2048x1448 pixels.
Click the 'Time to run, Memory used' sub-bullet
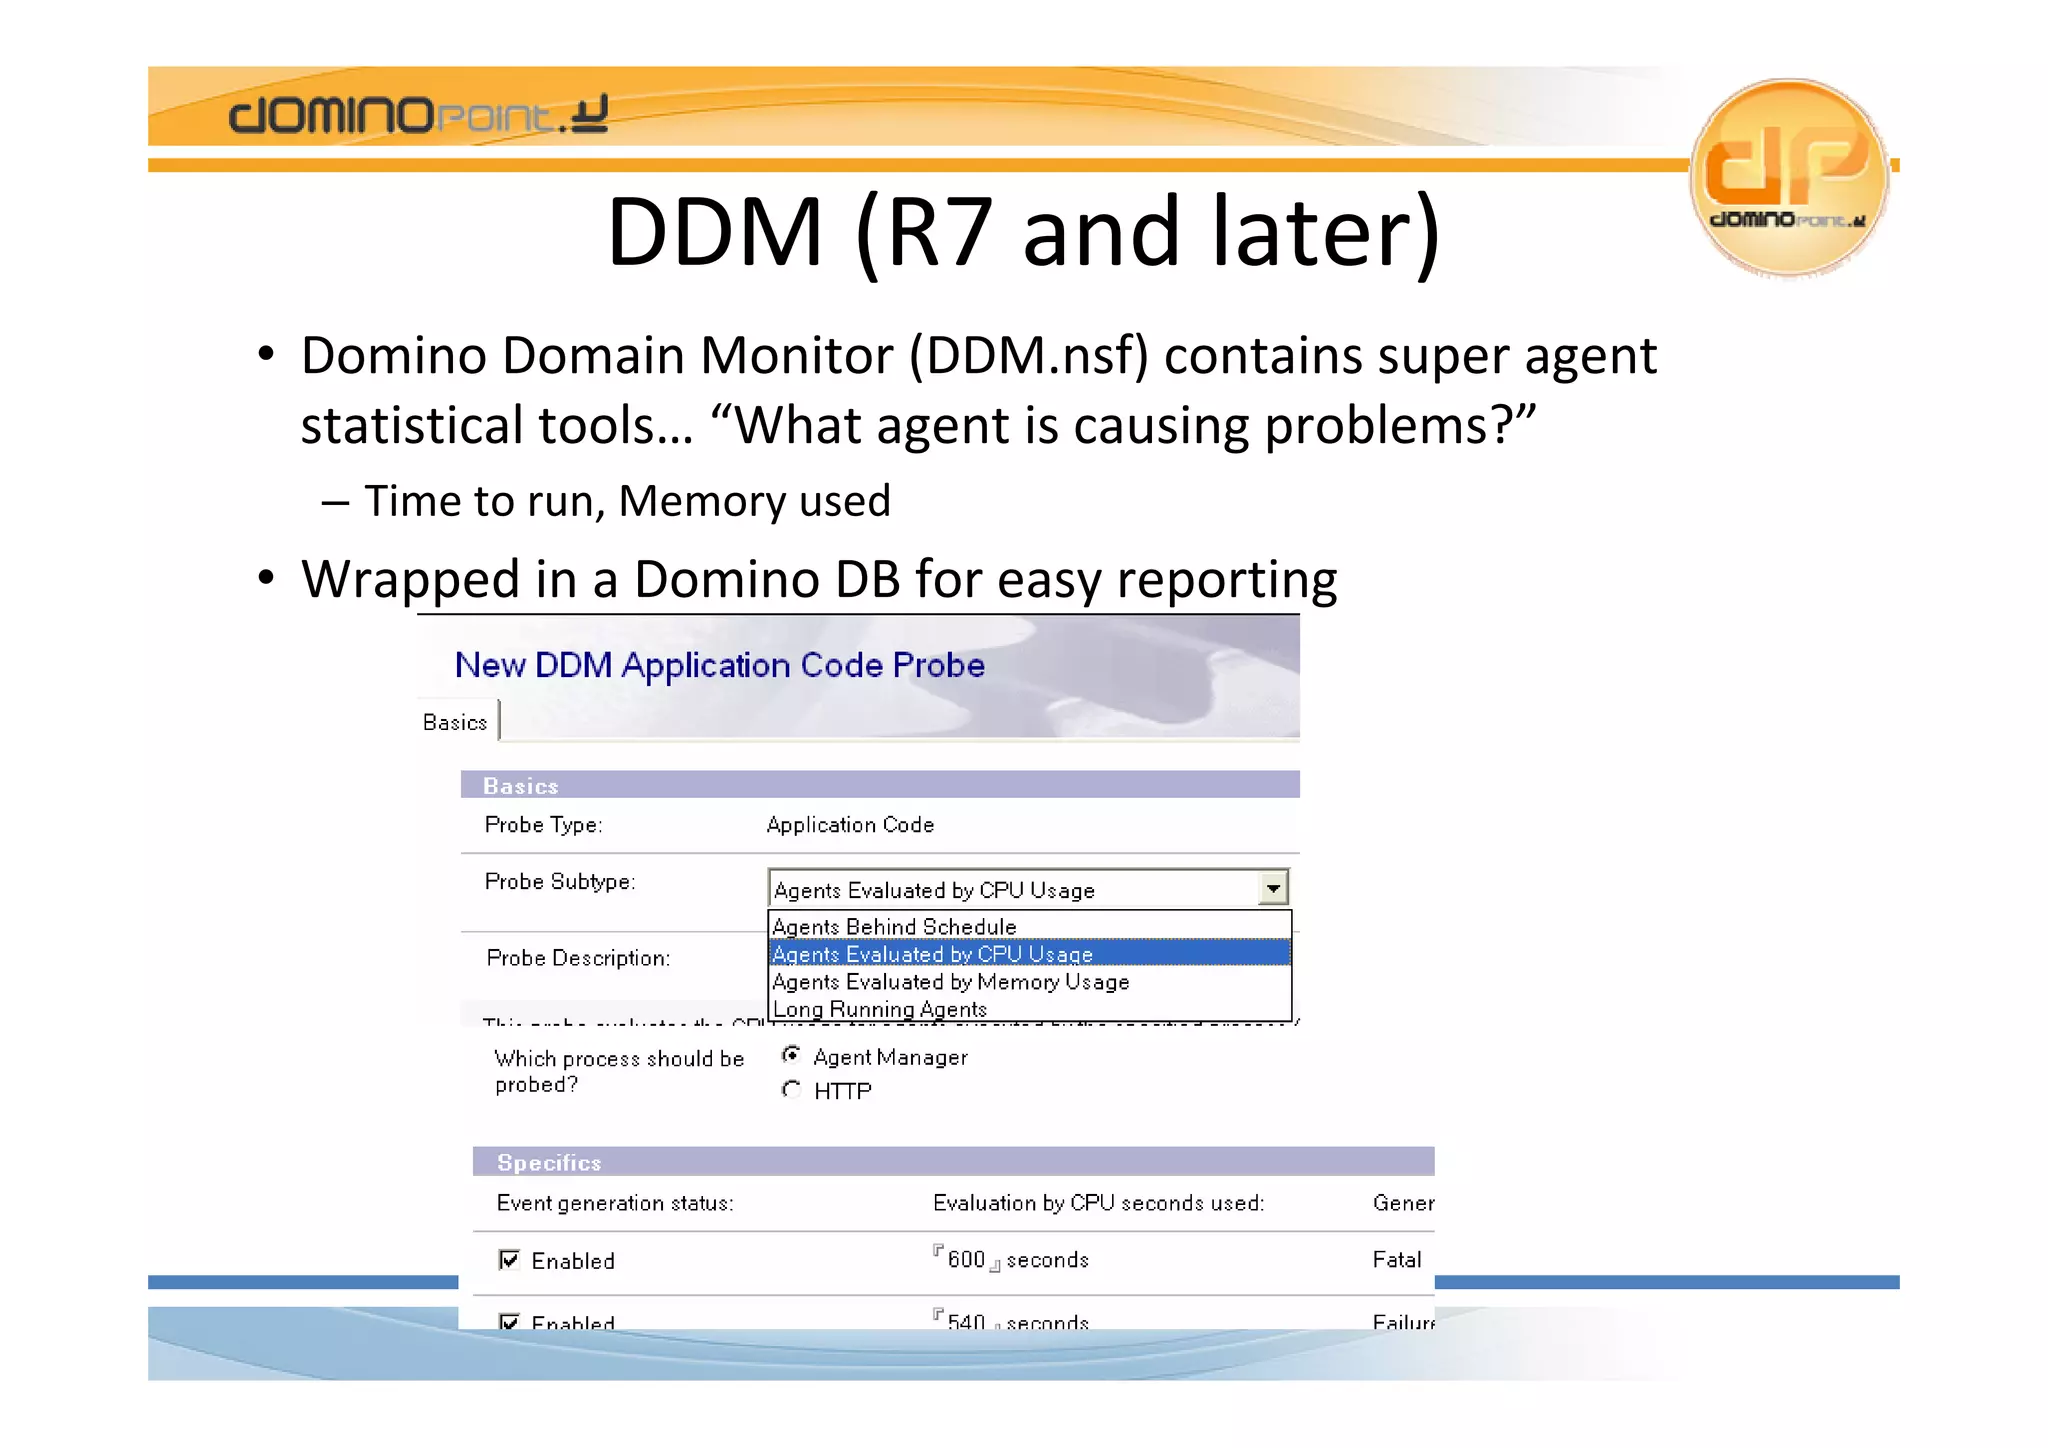click(627, 500)
